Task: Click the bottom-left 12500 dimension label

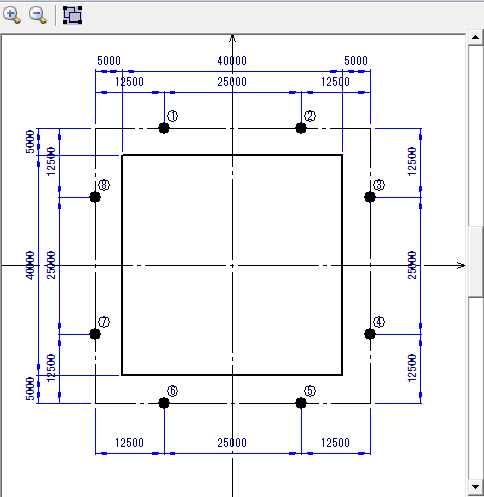Action: (x=129, y=443)
